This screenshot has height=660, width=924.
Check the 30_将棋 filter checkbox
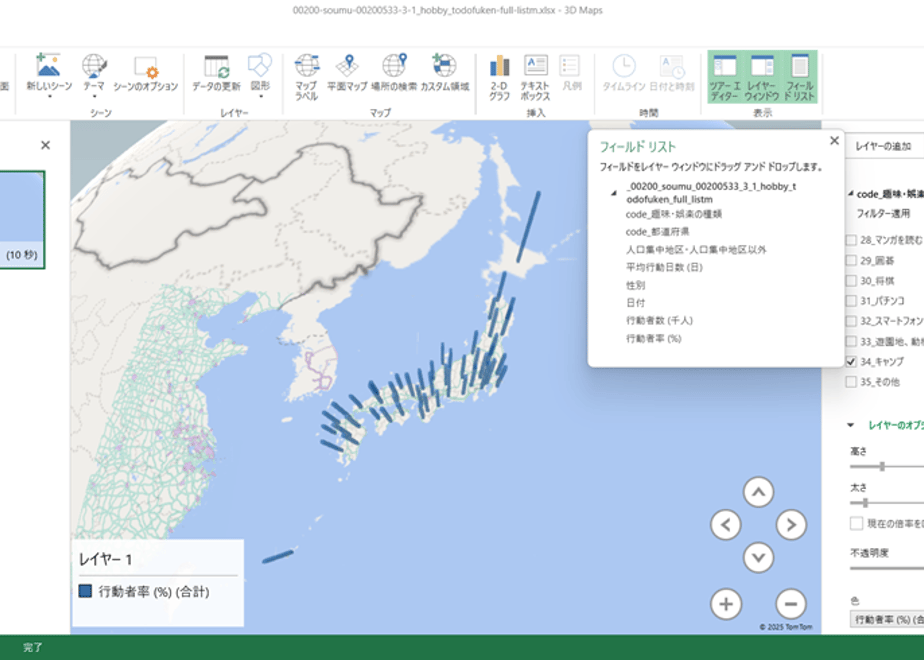click(x=851, y=280)
